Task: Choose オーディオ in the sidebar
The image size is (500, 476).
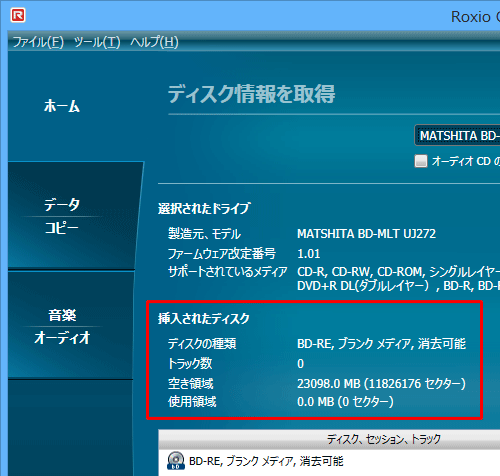Action: 62,338
